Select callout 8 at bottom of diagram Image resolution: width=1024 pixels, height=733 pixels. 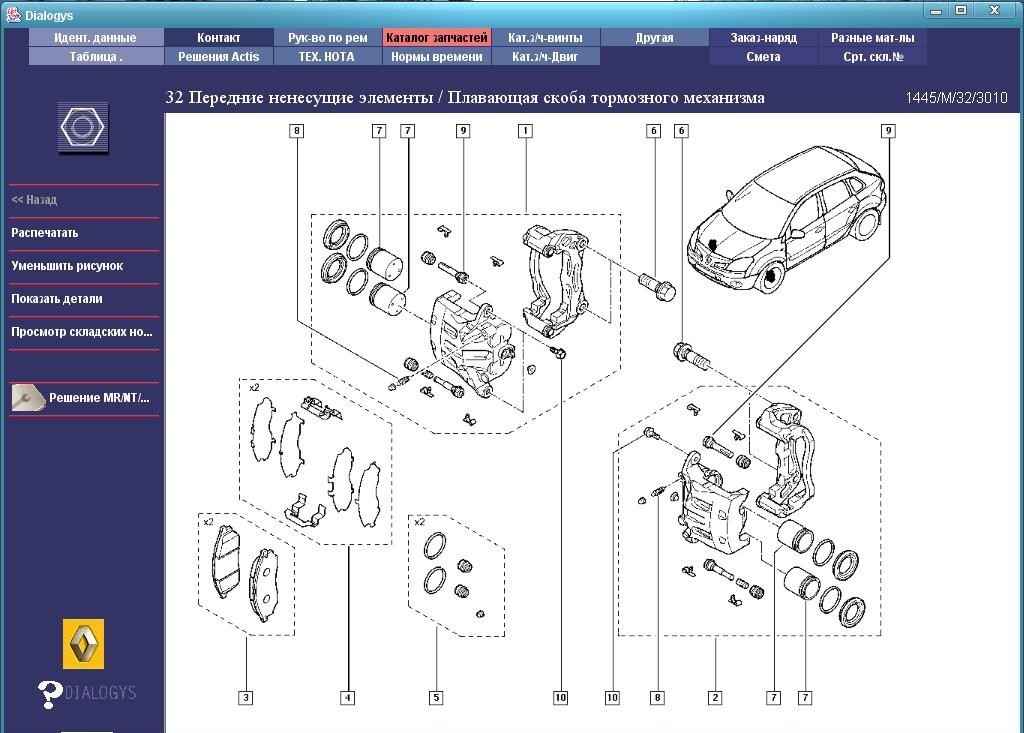pos(658,698)
